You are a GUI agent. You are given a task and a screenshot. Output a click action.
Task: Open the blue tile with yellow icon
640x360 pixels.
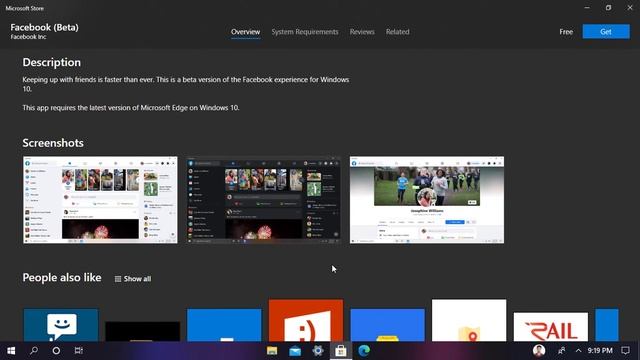point(387,325)
